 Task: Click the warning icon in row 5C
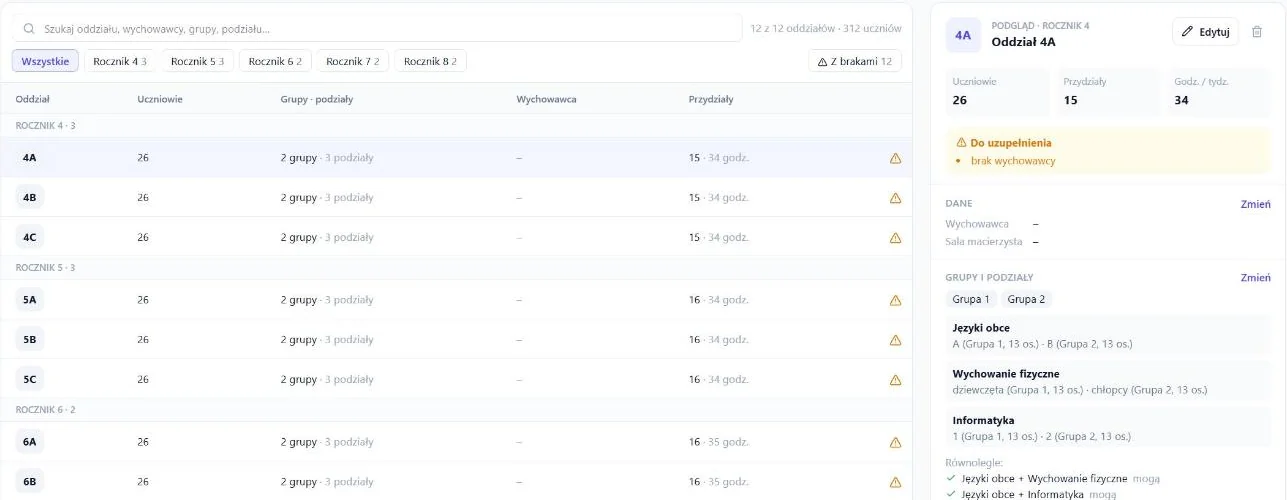(895, 380)
